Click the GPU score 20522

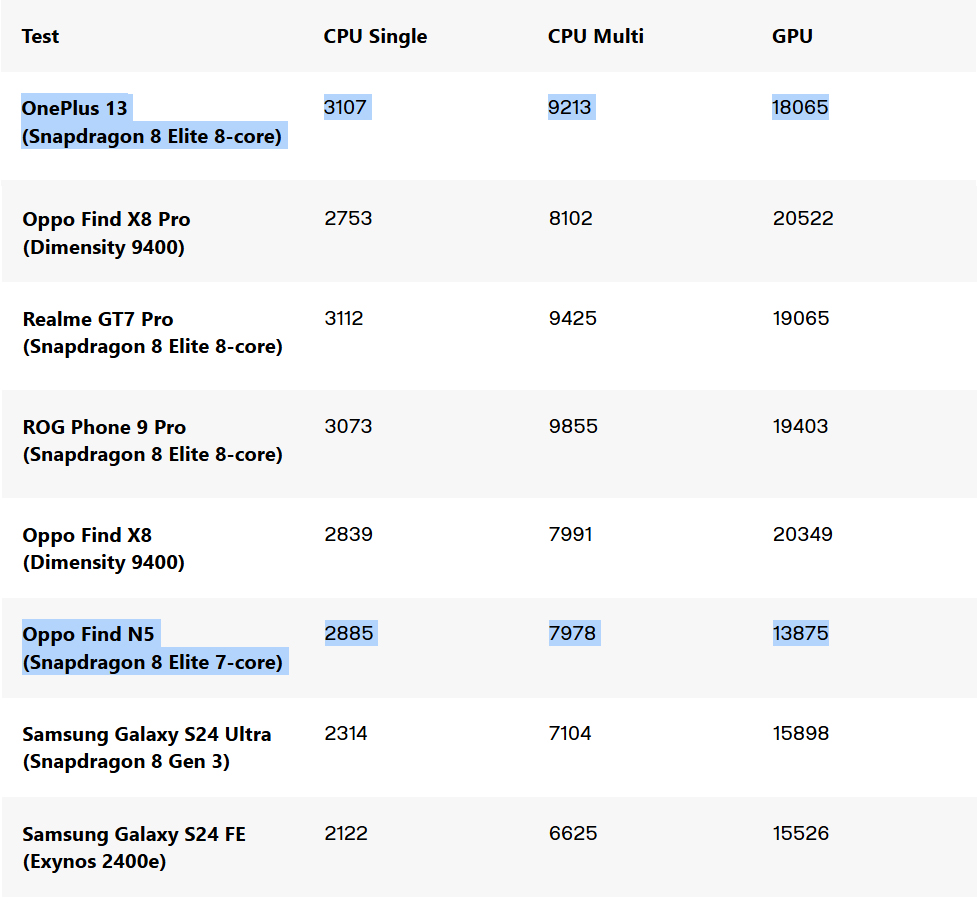(x=802, y=218)
